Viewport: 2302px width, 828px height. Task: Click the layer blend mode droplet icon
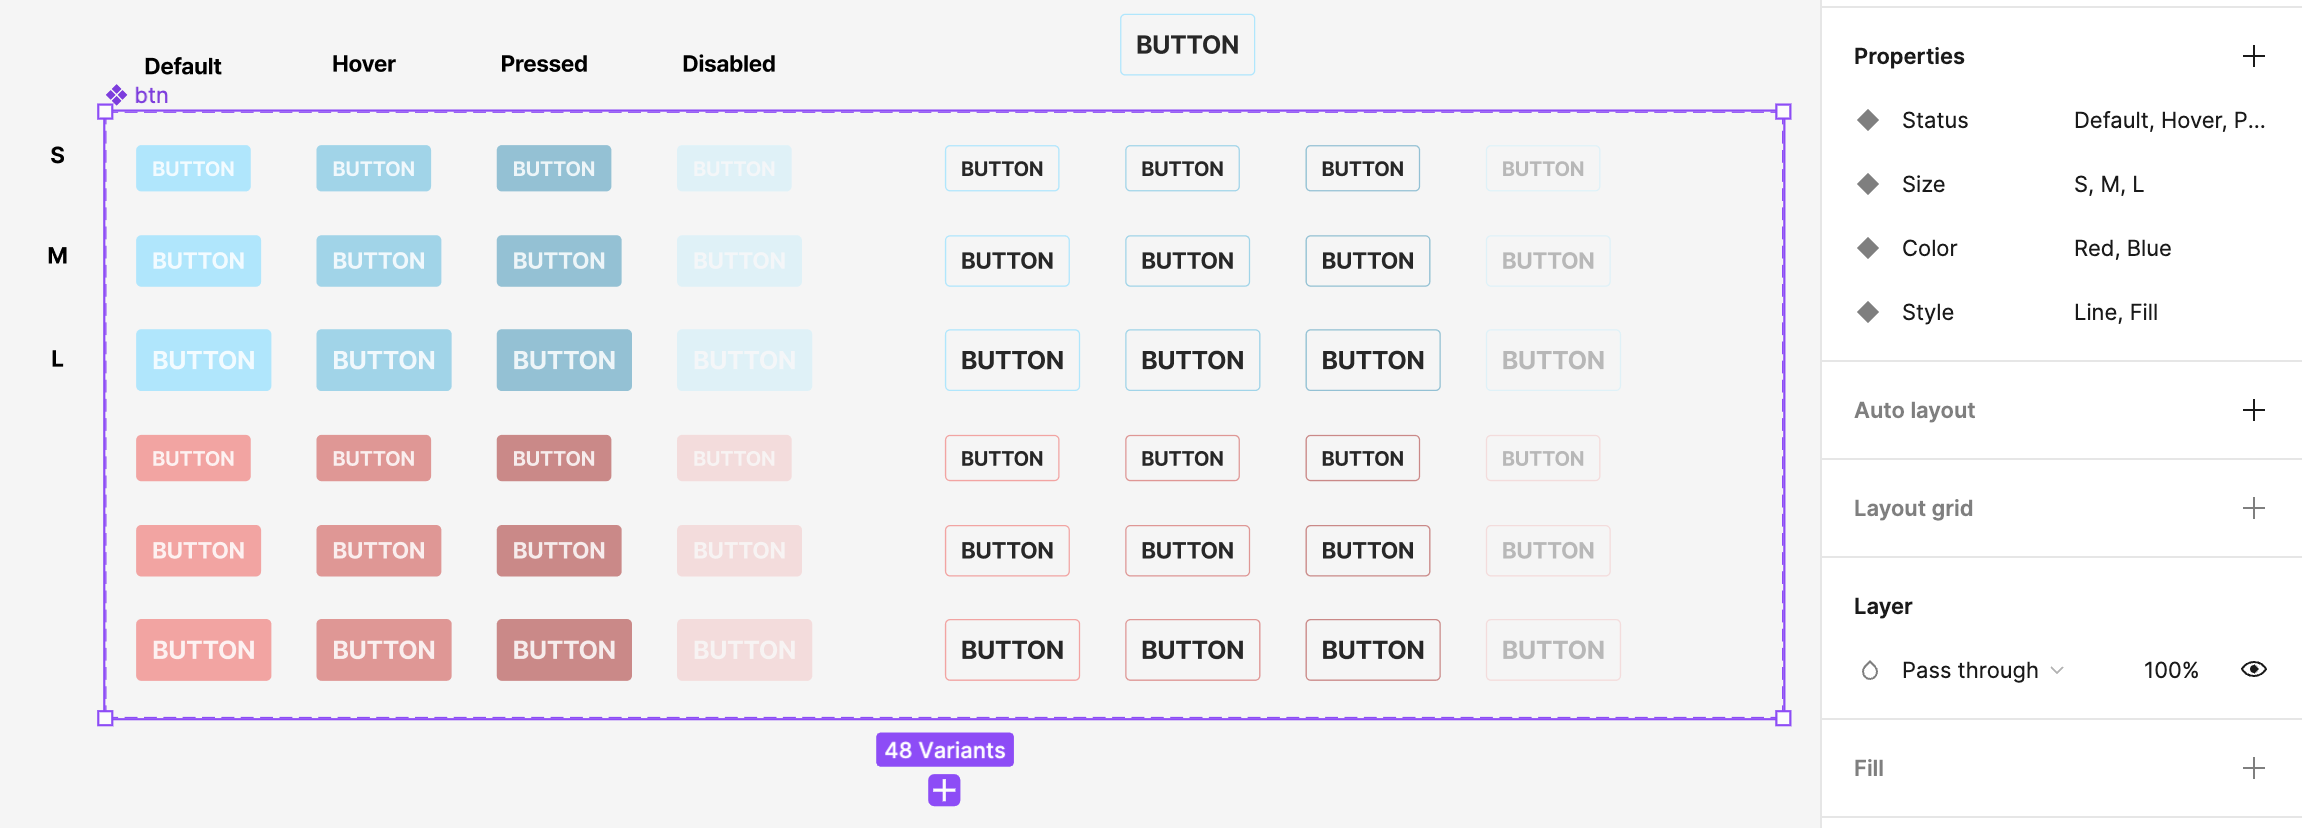[x=1869, y=670]
